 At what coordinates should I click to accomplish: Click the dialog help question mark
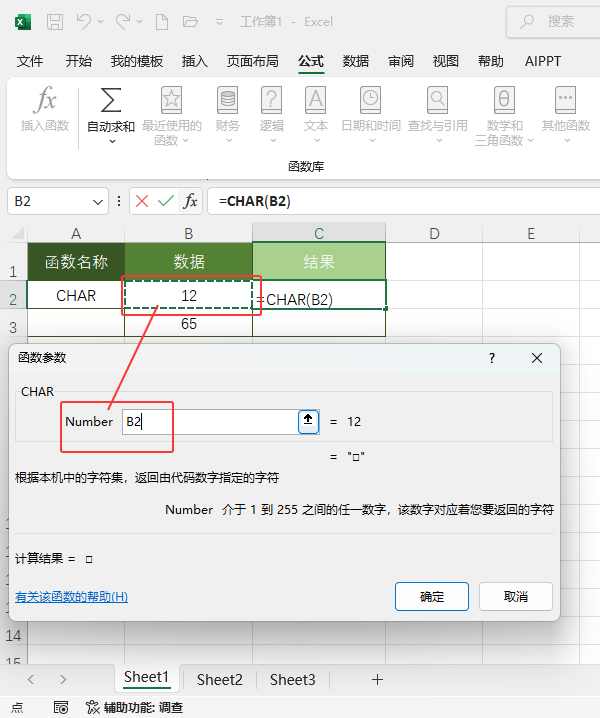492,358
